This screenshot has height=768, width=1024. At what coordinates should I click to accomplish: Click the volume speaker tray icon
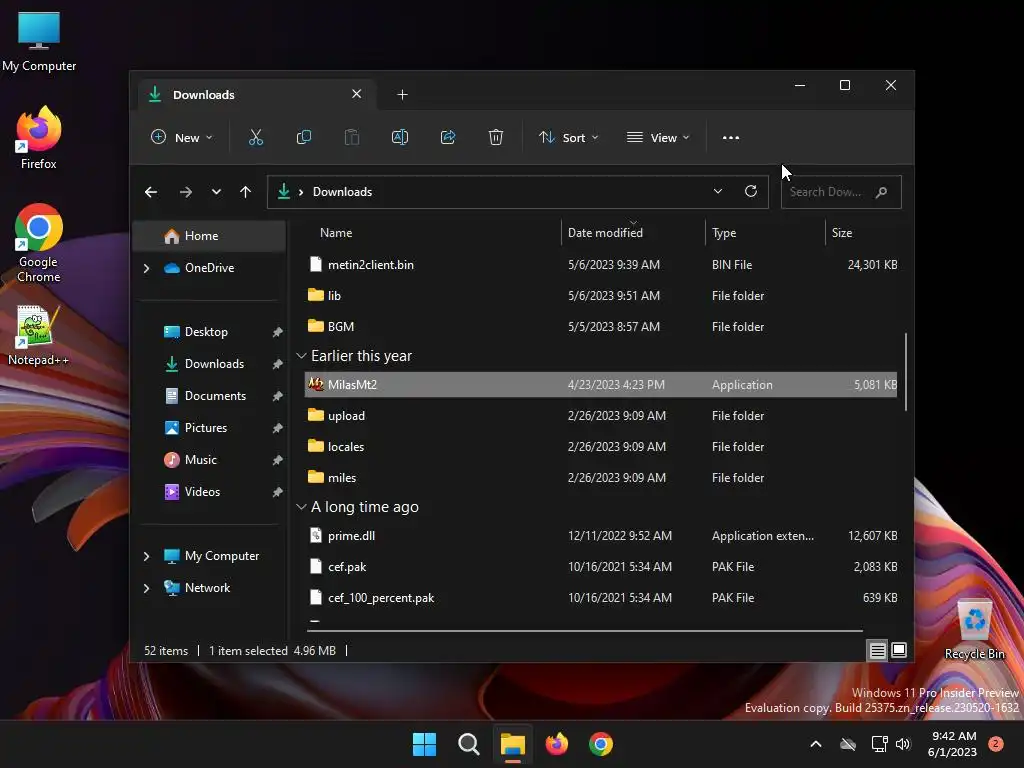click(x=903, y=744)
